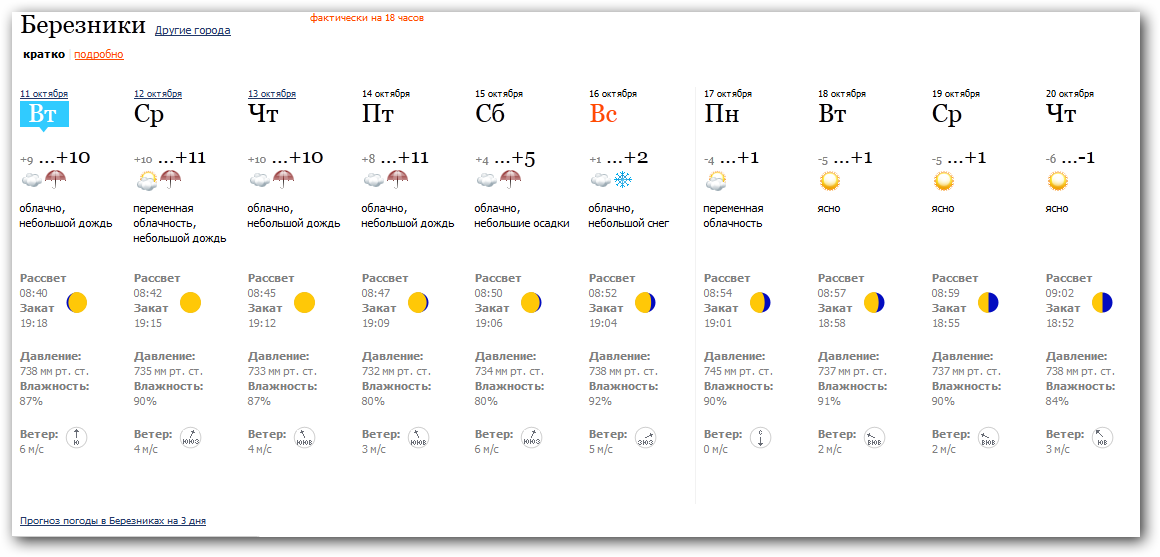Open the 13 октября date link

pos(272,94)
